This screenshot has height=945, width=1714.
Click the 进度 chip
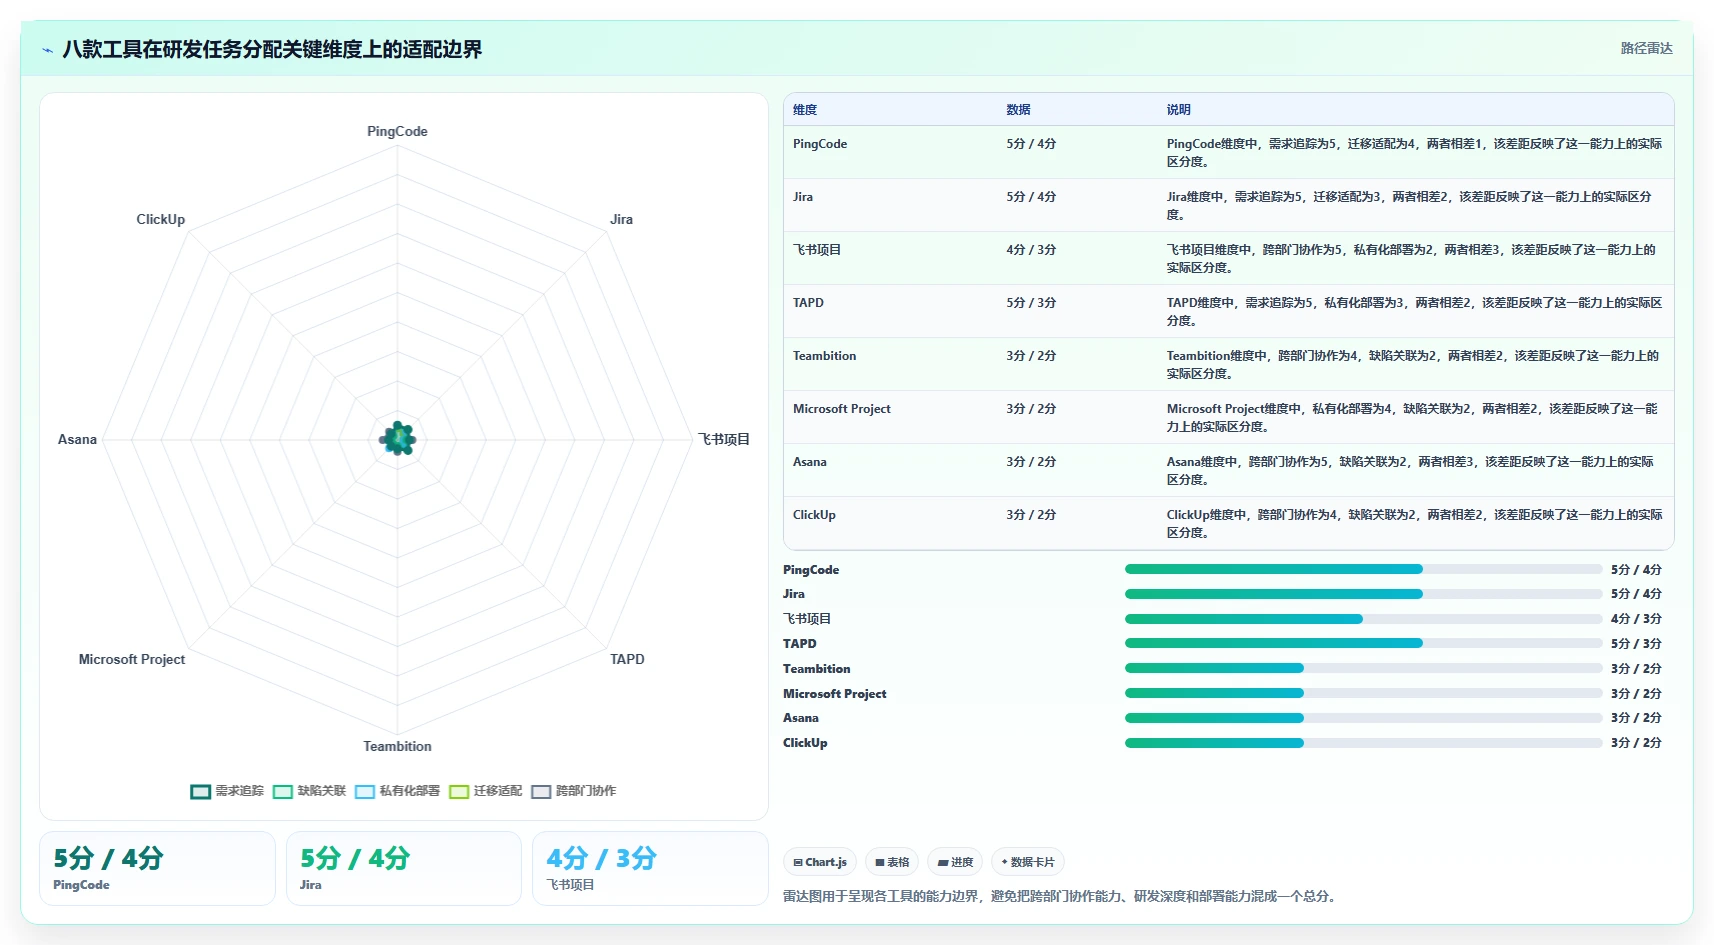pos(955,862)
